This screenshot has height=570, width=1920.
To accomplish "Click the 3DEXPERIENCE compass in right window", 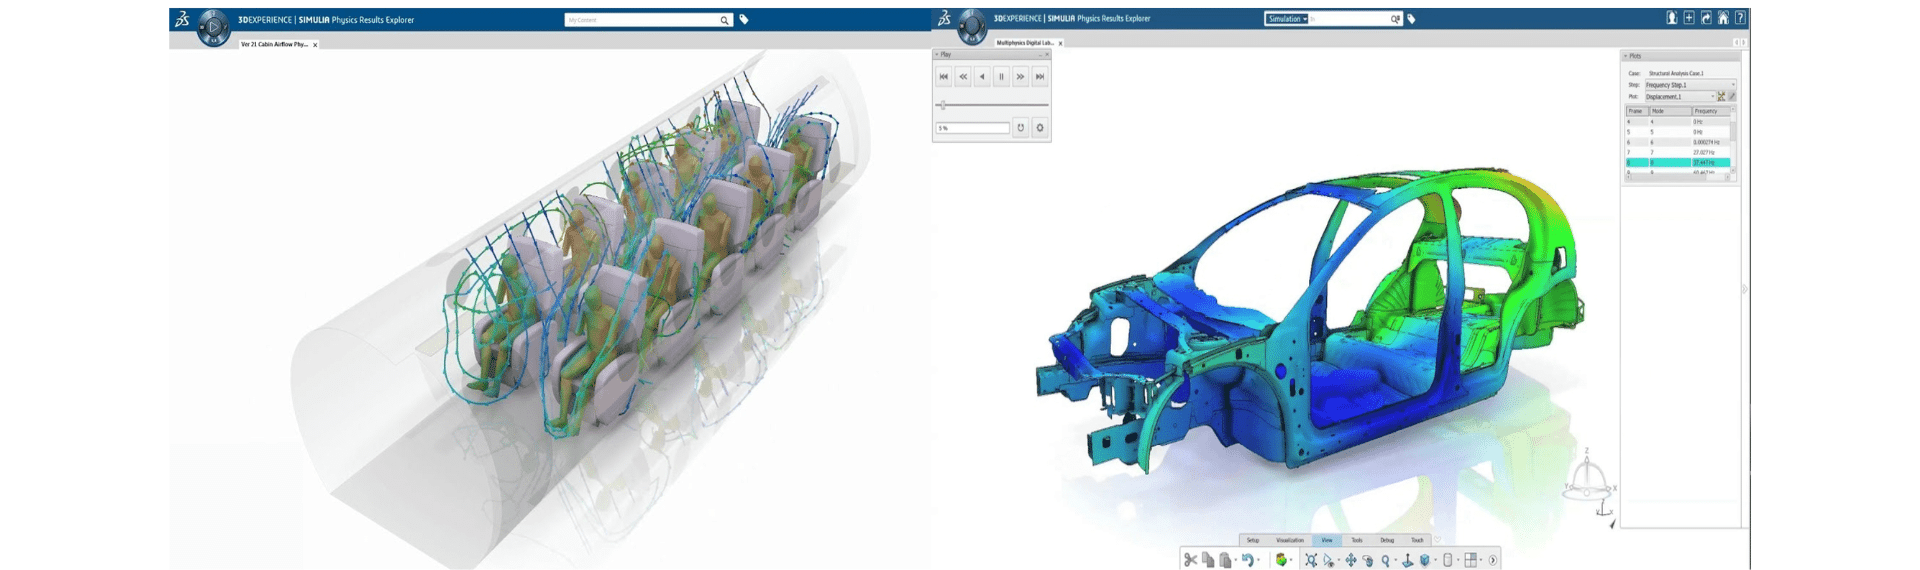I will tap(972, 26).
